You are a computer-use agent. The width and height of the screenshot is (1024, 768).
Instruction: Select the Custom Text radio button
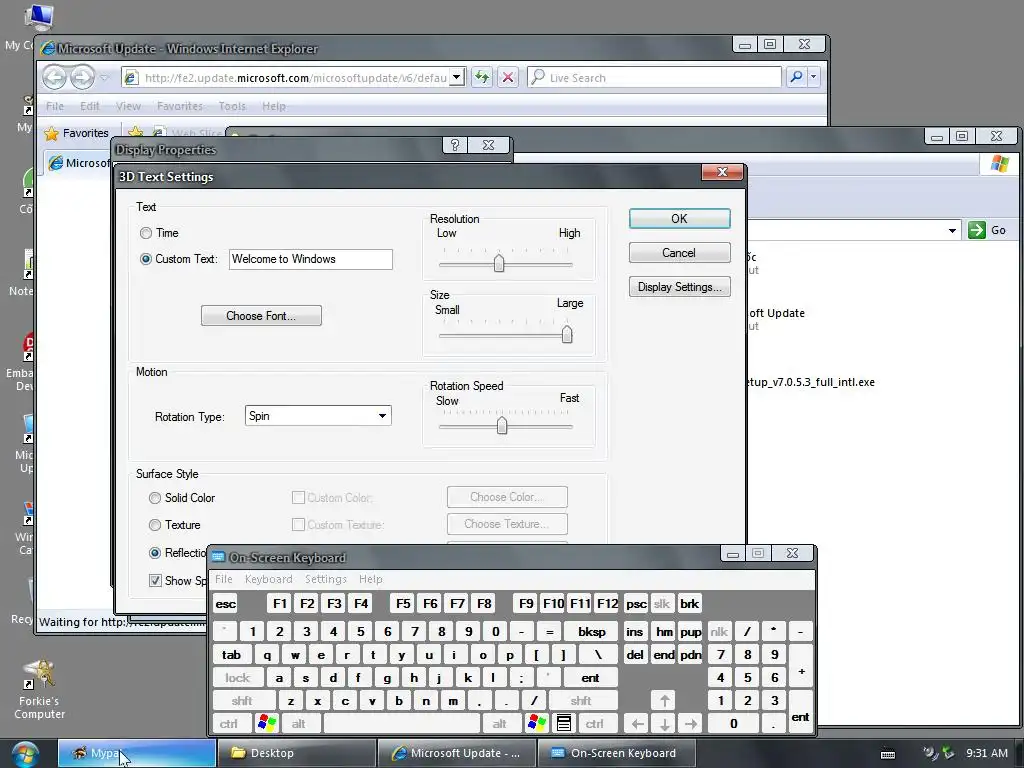pos(146,259)
